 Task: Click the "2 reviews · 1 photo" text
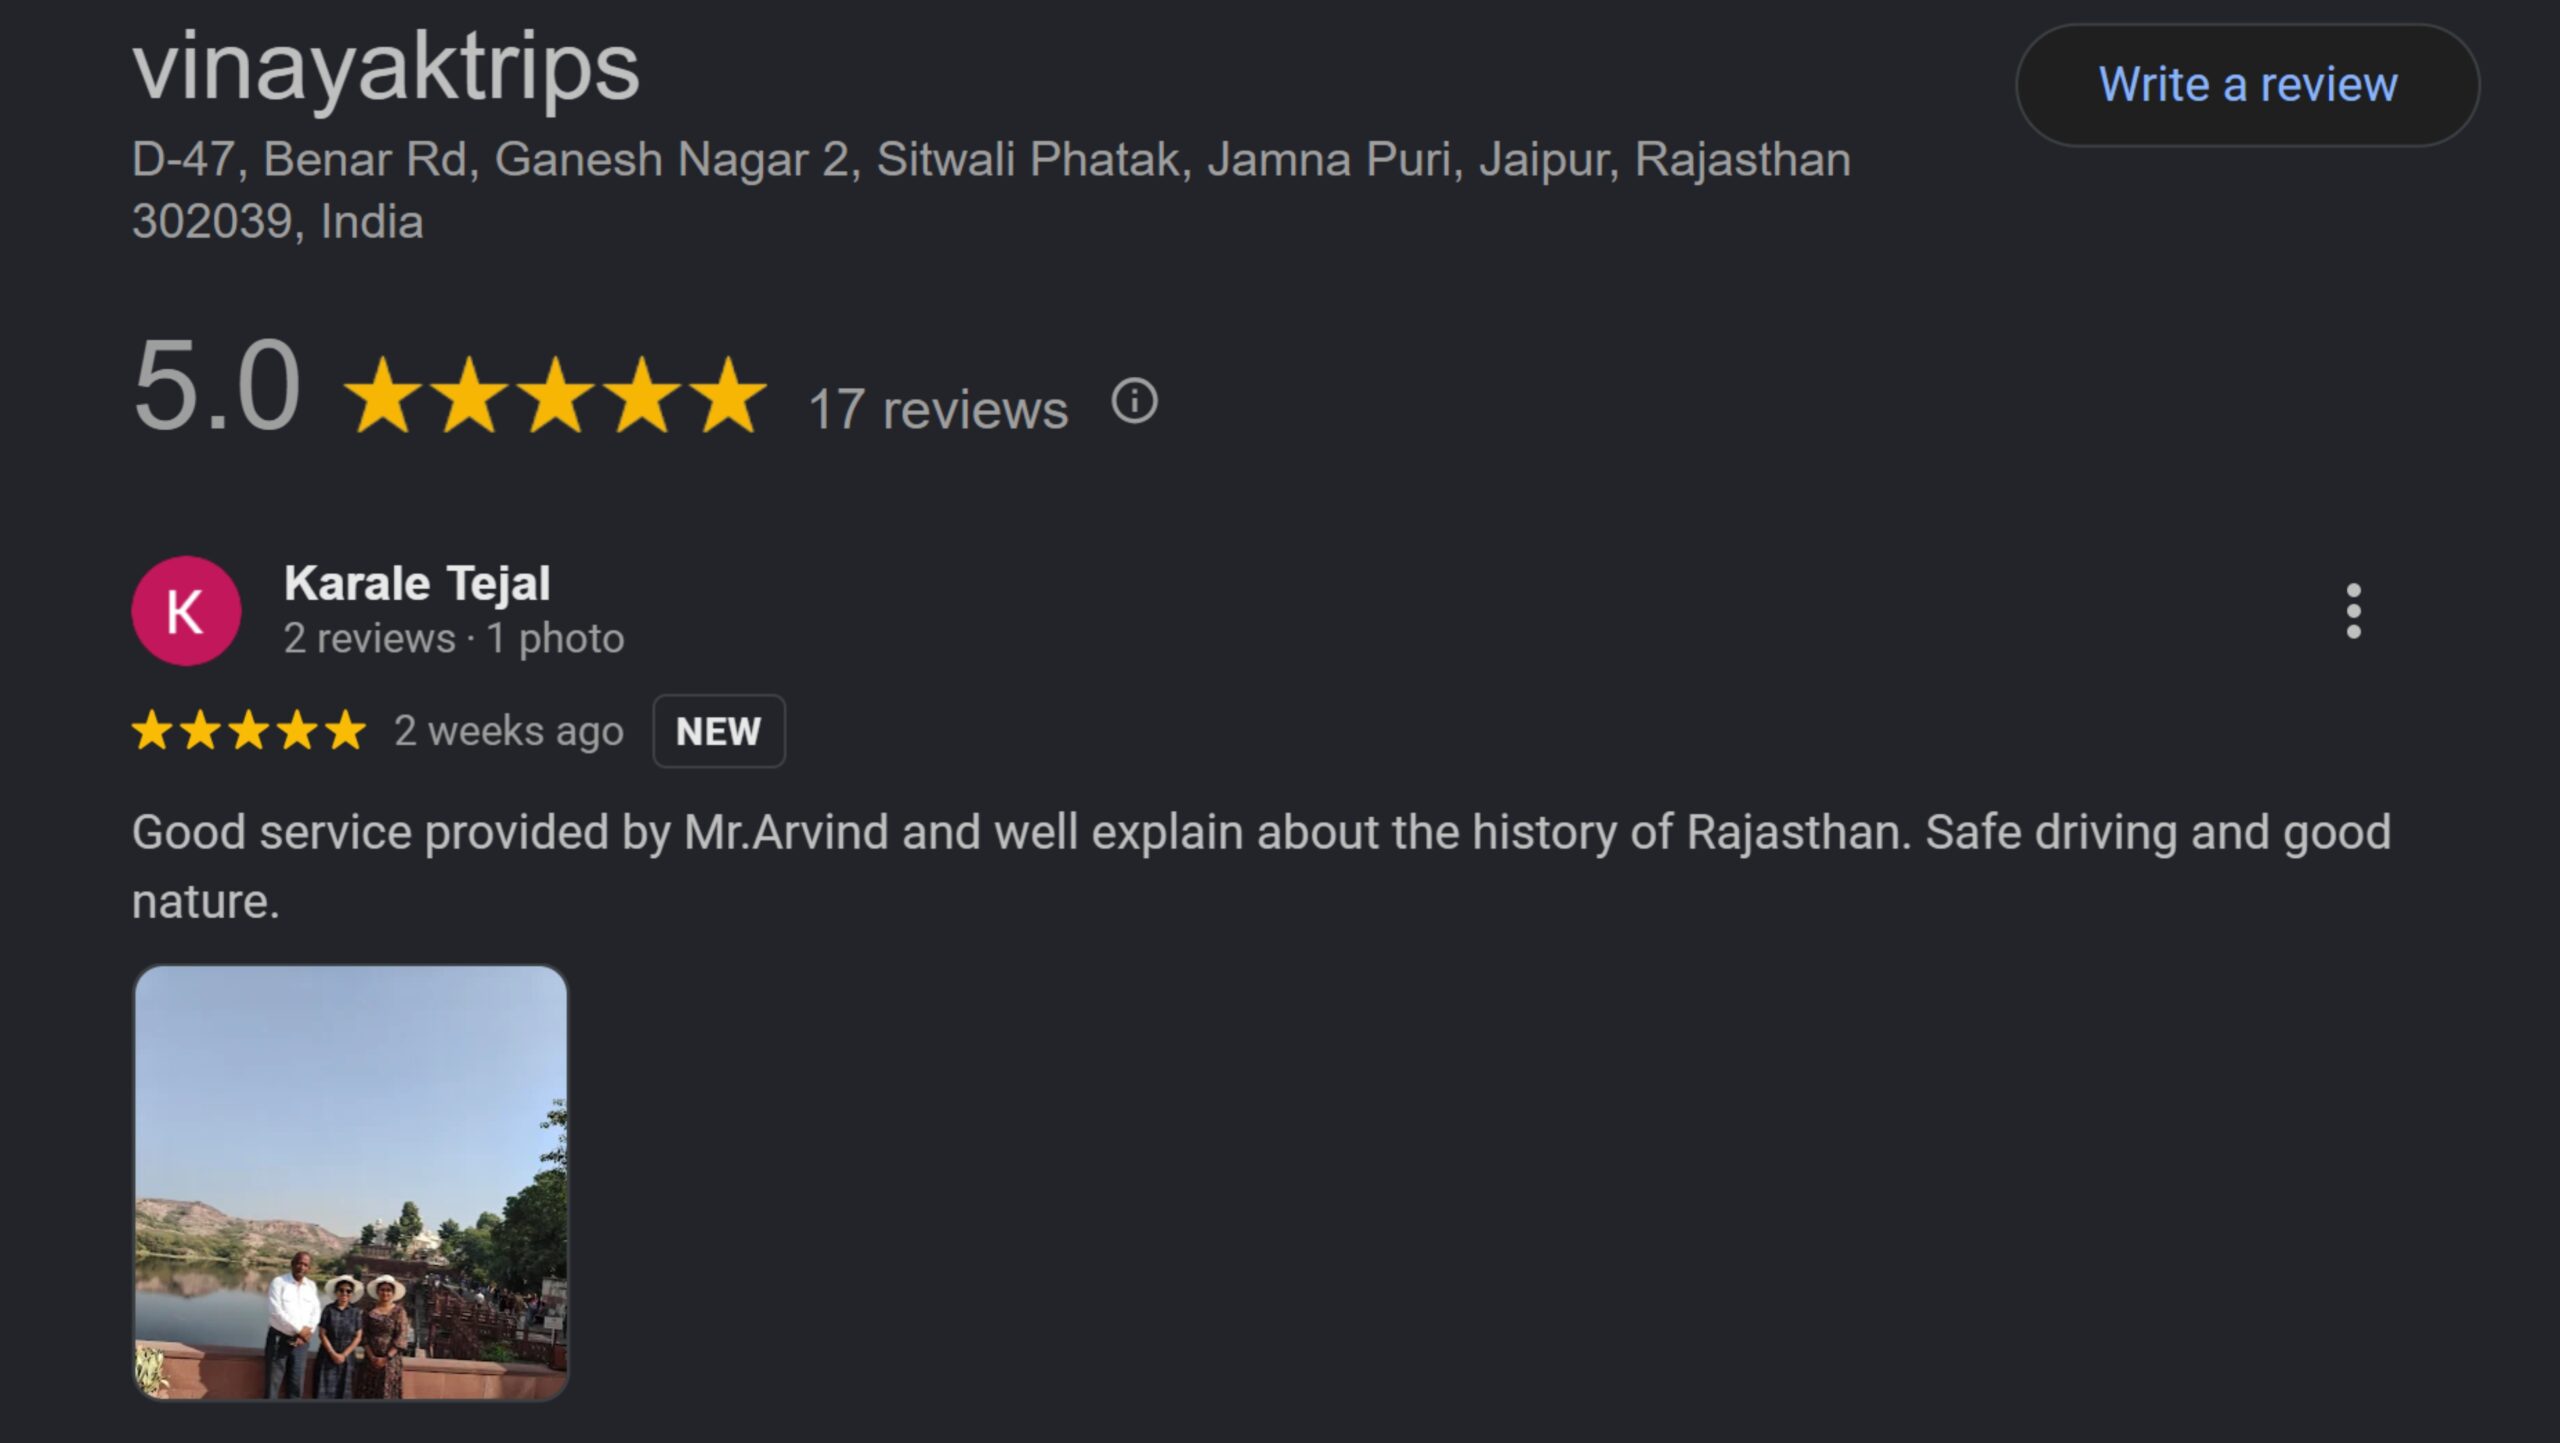tap(453, 638)
